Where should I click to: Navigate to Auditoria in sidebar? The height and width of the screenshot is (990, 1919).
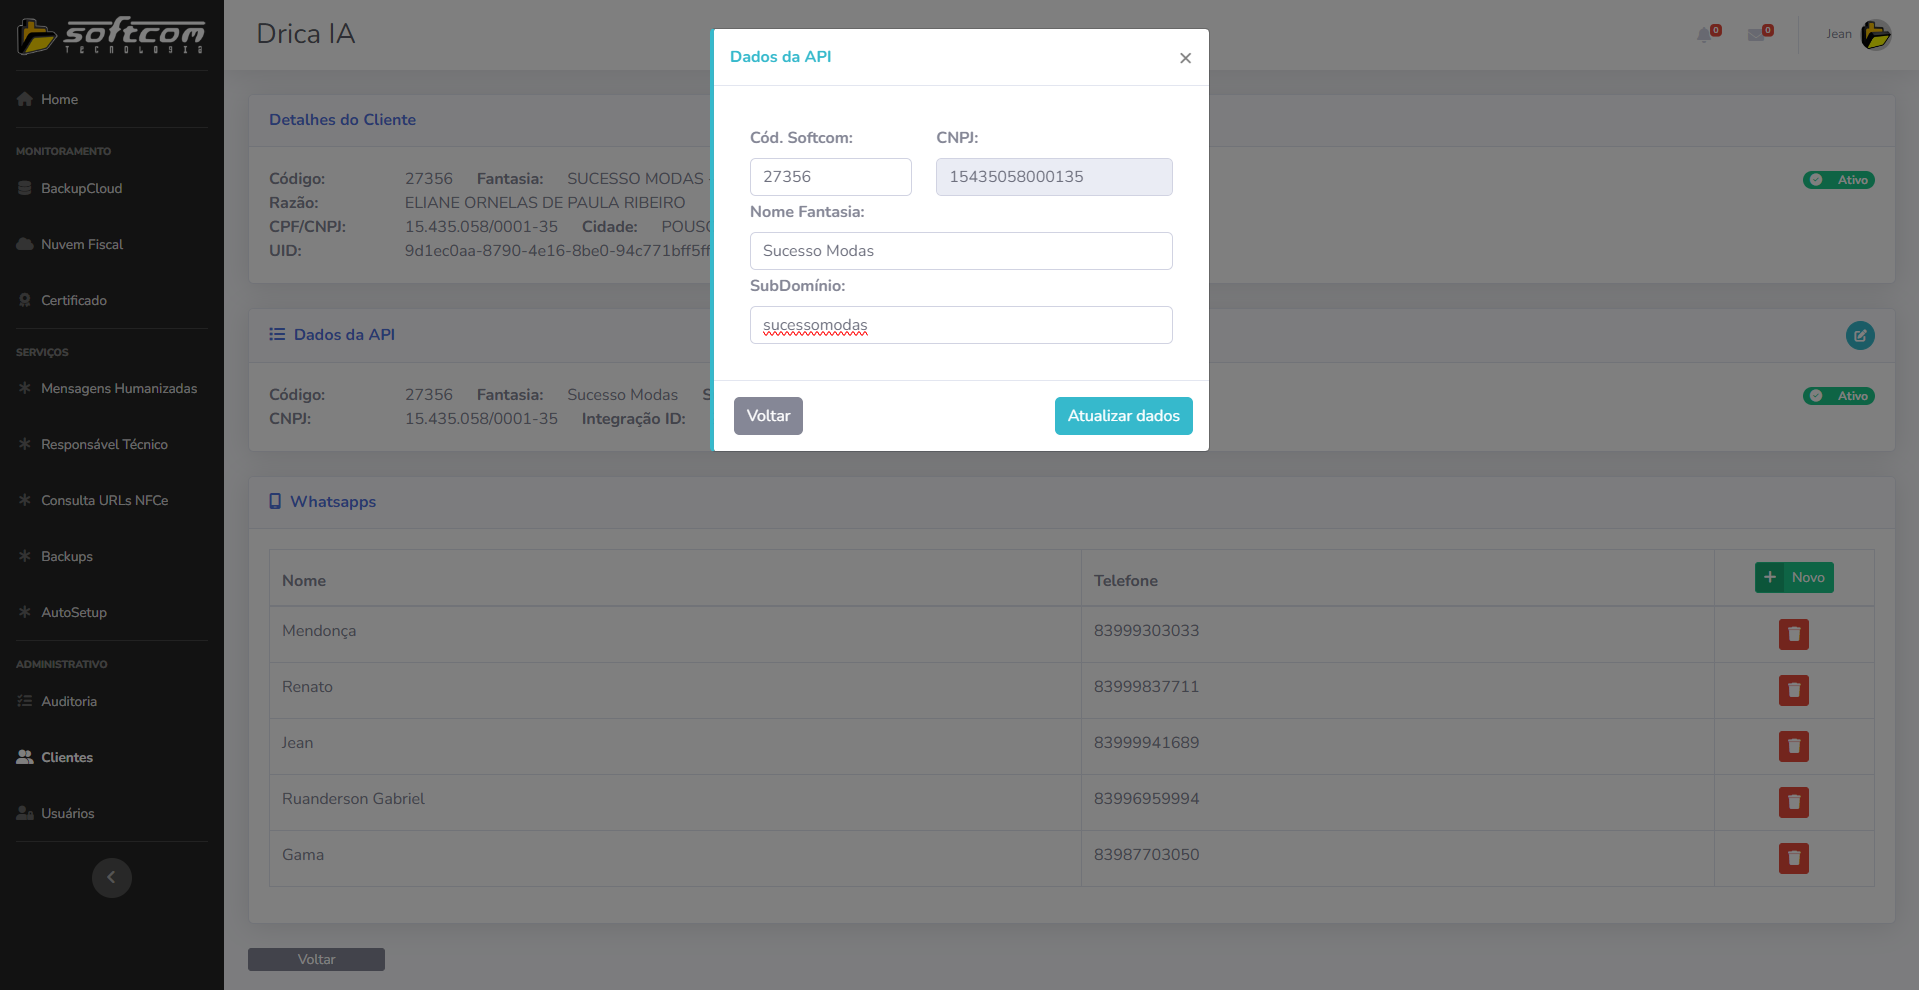click(69, 702)
